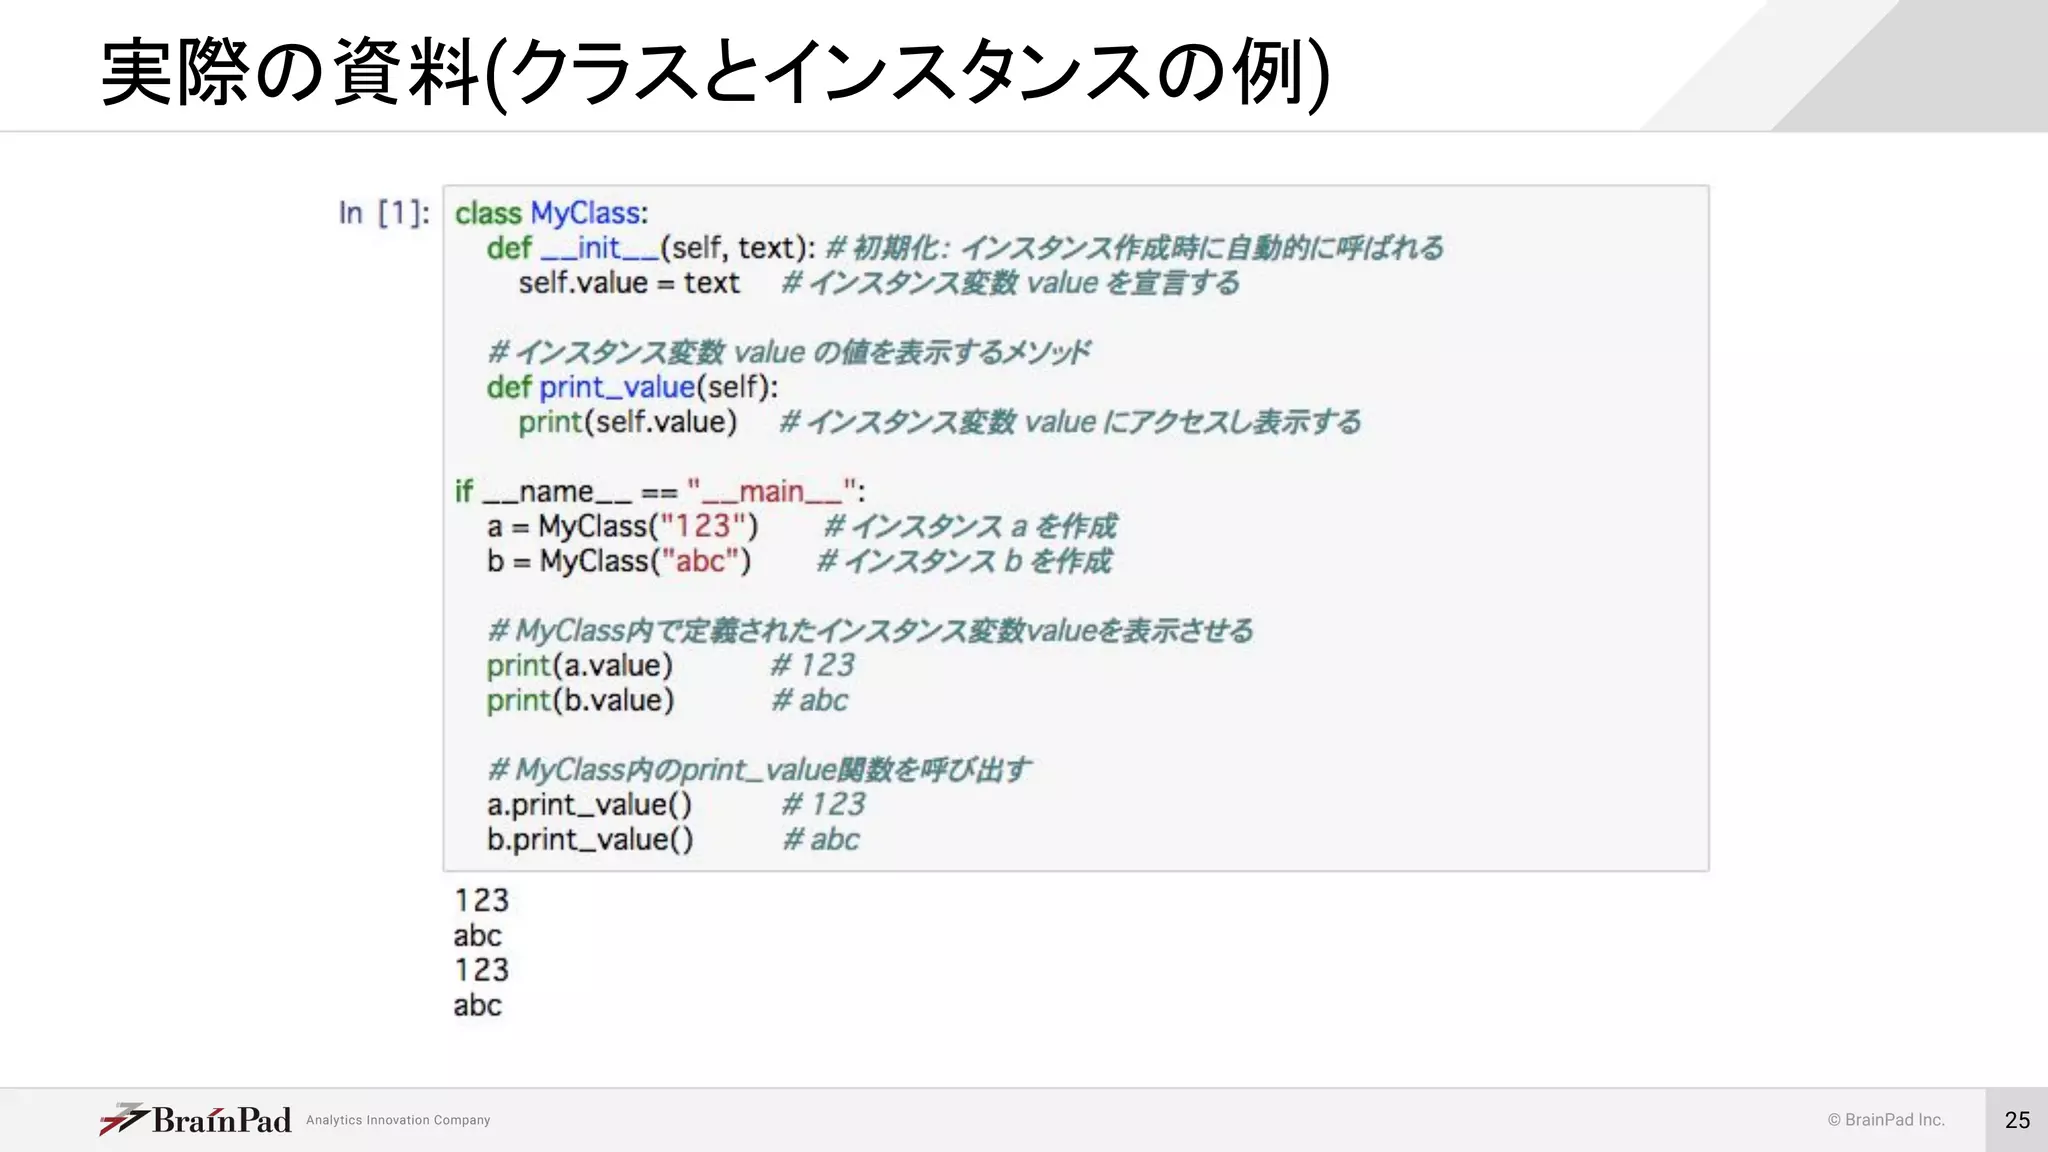Viewport: 2048px width, 1152px height.
Task: Click the 'print(b.value)' line
Action: pos(581,700)
